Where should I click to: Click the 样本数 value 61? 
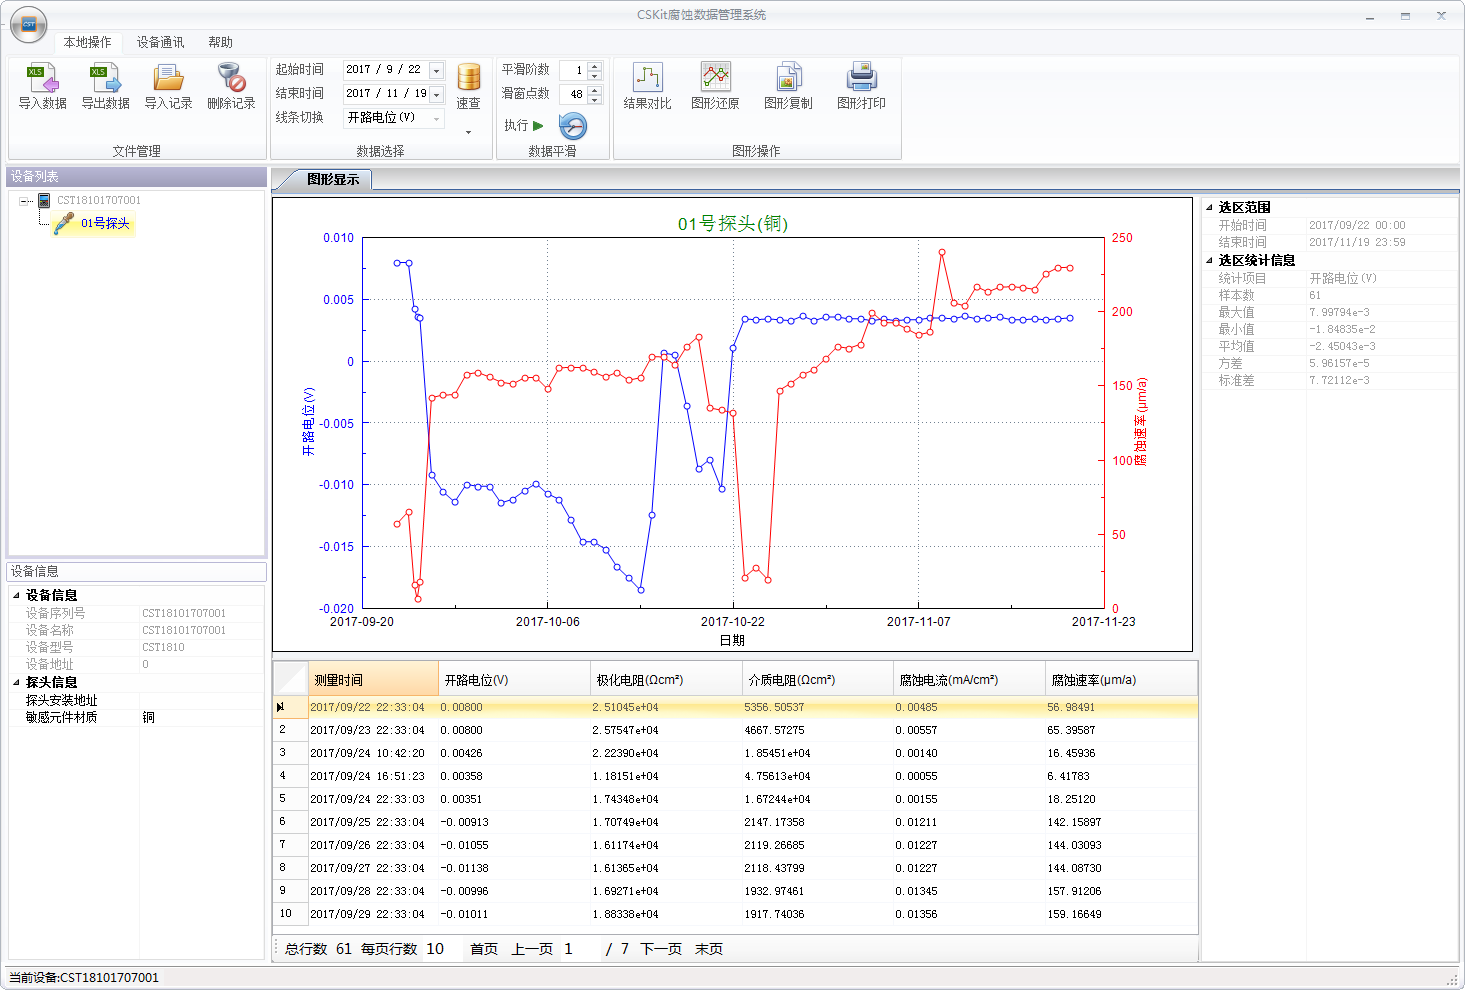(1315, 295)
